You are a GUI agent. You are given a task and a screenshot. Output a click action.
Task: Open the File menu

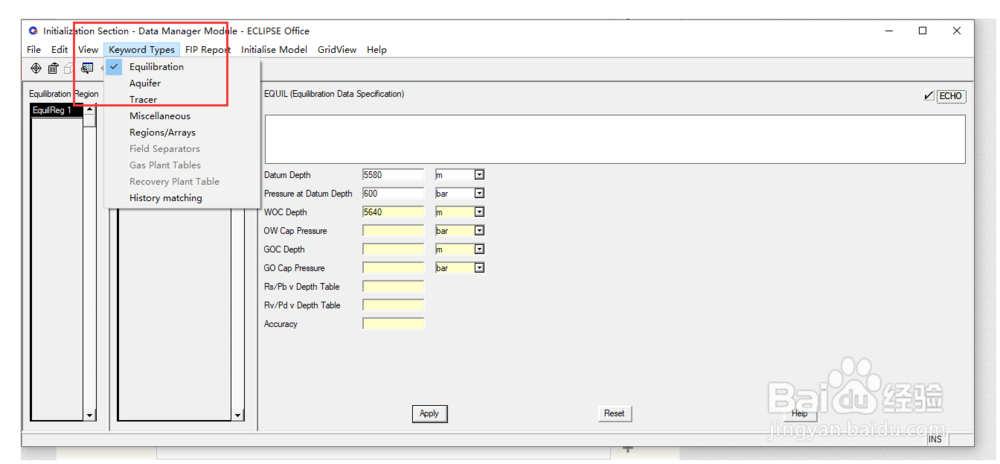click(x=34, y=50)
